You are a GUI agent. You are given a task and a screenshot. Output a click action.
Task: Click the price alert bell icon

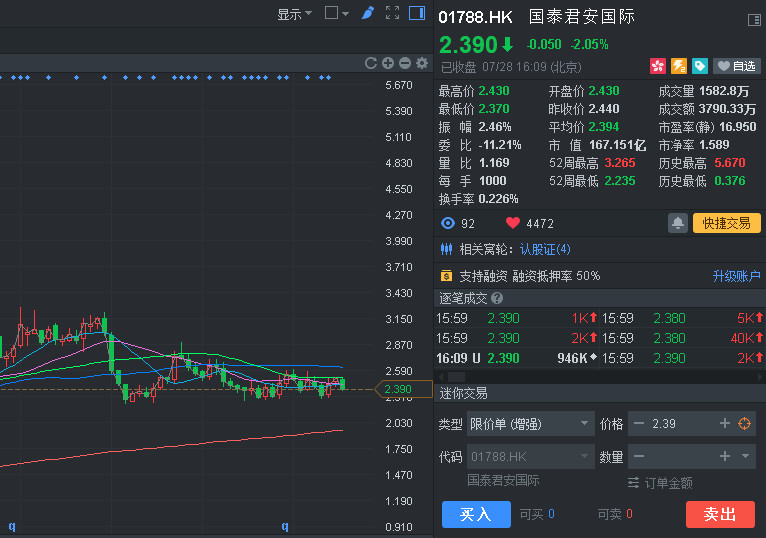pos(678,223)
